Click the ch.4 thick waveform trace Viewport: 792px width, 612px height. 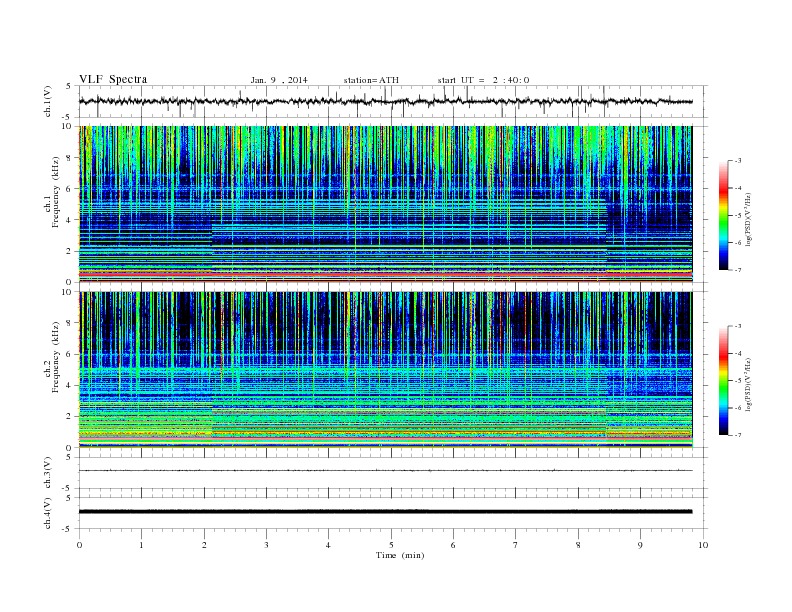pos(385,512)
